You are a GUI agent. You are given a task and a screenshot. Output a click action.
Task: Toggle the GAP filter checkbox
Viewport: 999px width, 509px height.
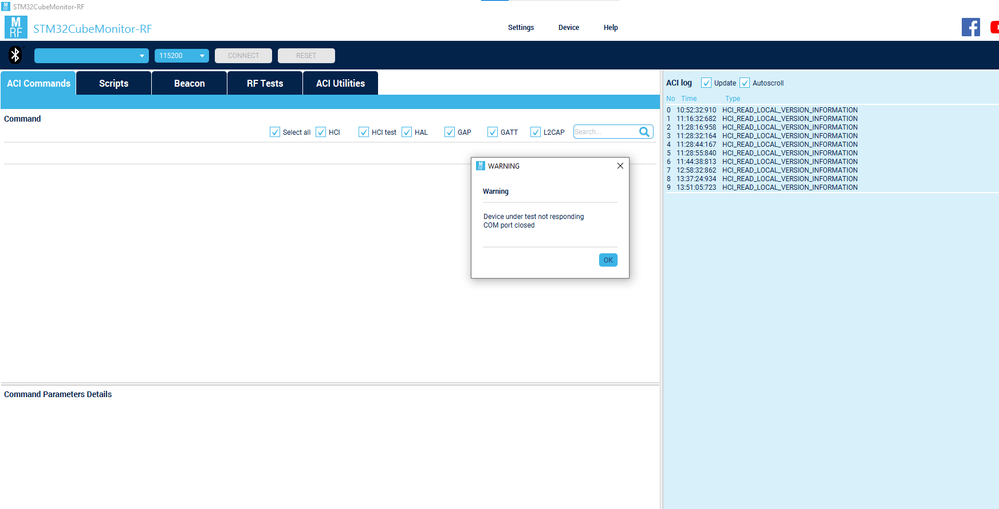(x=450, y=132)
